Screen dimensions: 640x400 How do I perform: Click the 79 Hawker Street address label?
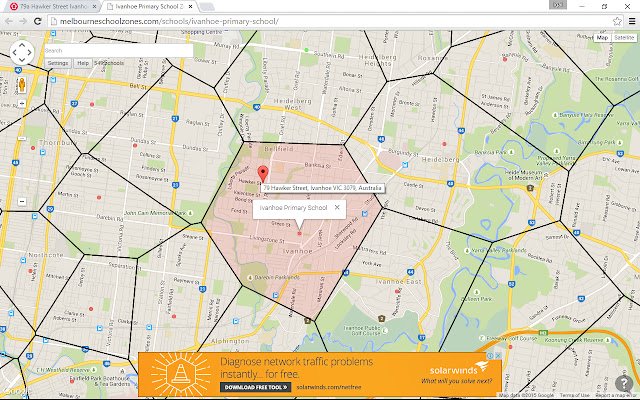click(322, 188)
